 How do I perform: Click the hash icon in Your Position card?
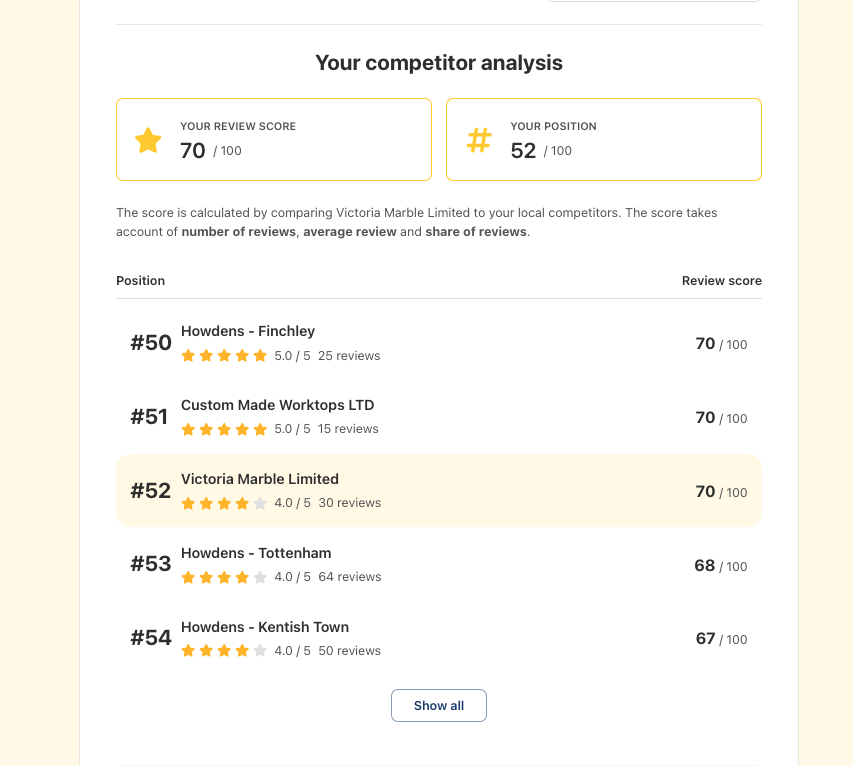pos(479,139)
